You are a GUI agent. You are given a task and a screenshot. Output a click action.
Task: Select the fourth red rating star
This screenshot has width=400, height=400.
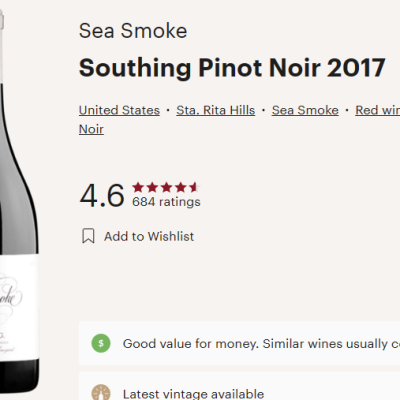[180, 188]
